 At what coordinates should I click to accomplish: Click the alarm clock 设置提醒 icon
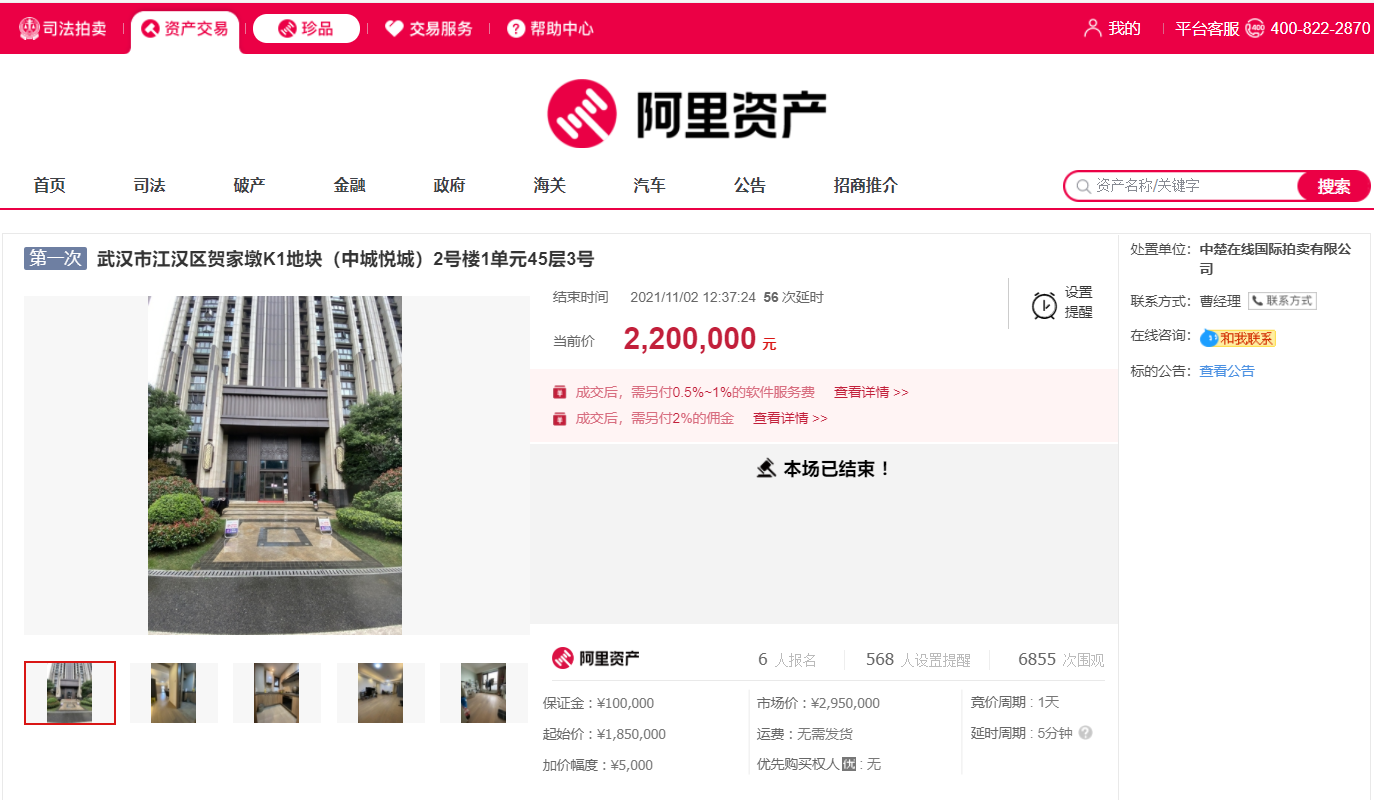pos(1044,305)
